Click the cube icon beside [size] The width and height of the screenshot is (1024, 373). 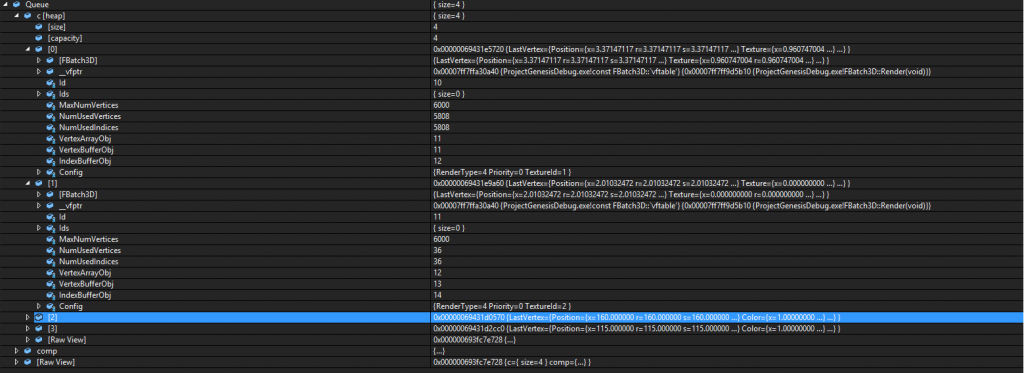pyautogui.click(x=39, y=27)
